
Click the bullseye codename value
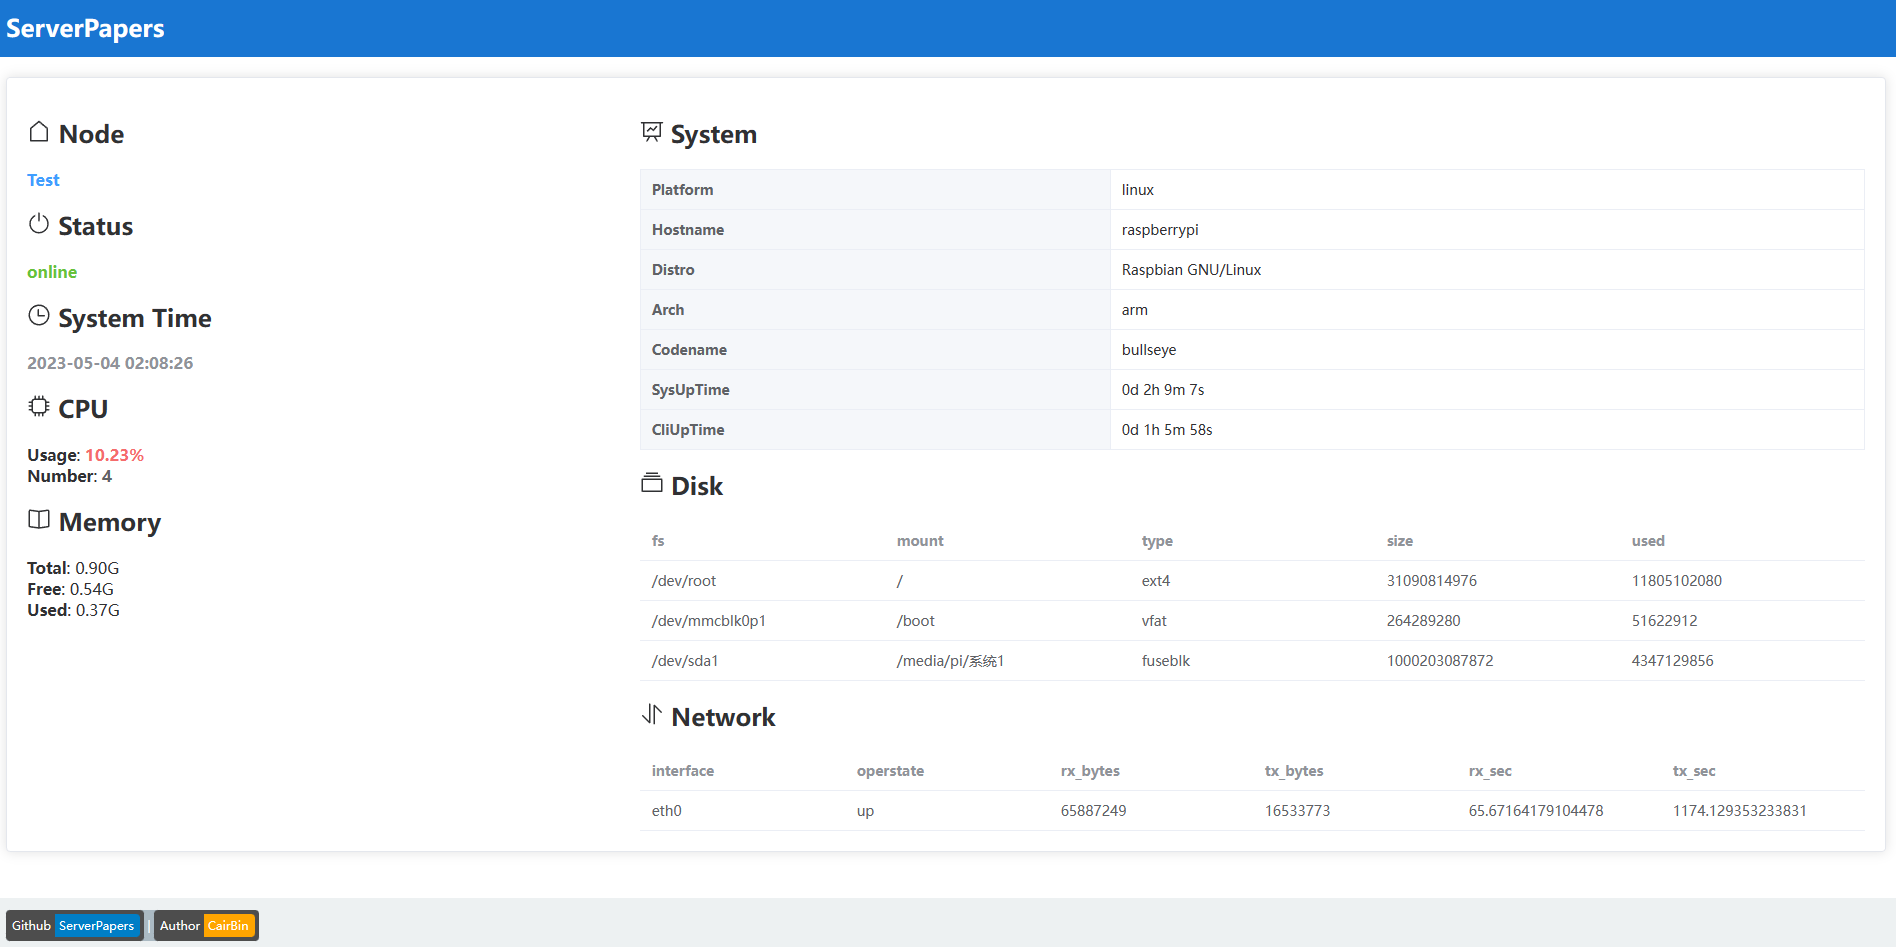[1149, 350]
